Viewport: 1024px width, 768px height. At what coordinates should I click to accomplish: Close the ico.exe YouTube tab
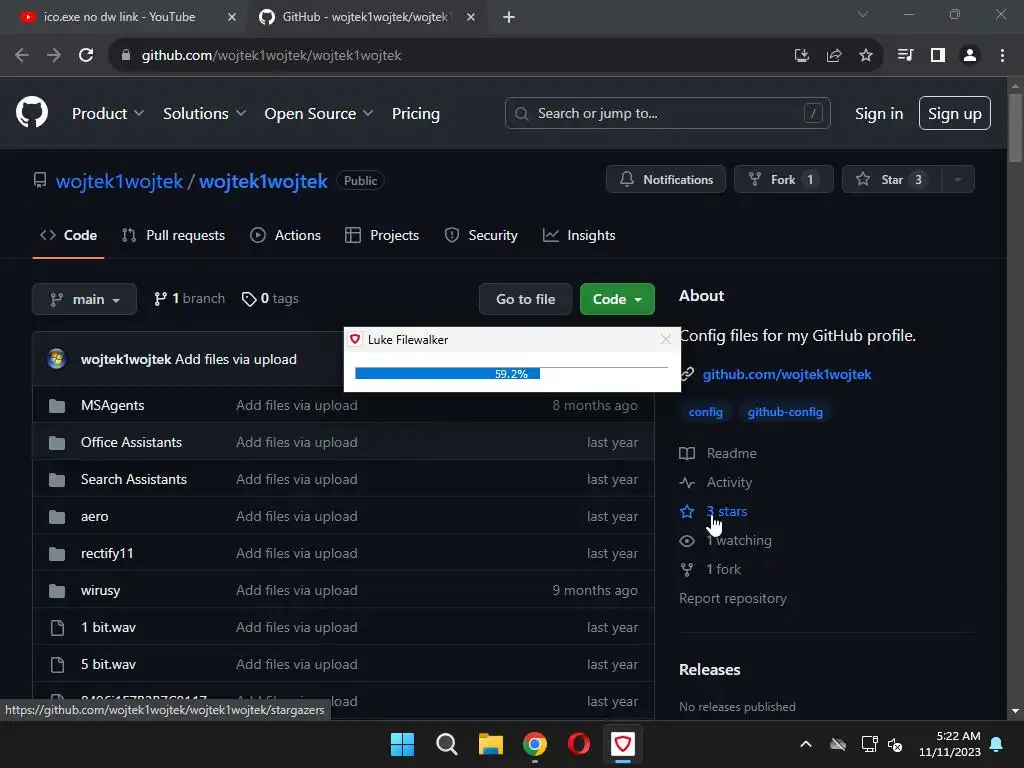coord(232,17)
